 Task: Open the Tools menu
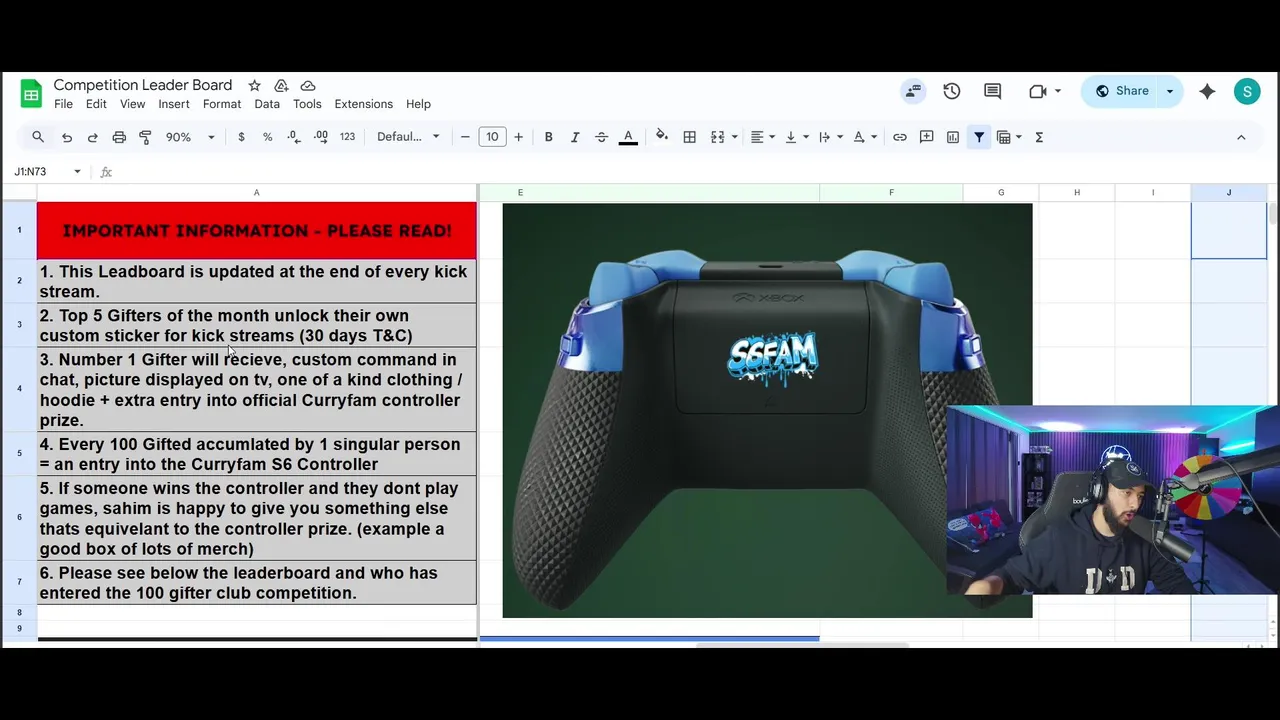click(307, 104)
